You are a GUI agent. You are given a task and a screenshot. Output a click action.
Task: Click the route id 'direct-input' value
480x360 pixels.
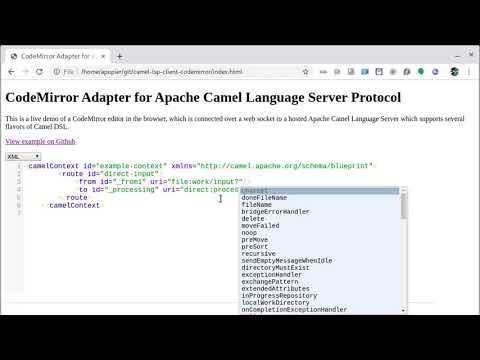pos(129,174)
